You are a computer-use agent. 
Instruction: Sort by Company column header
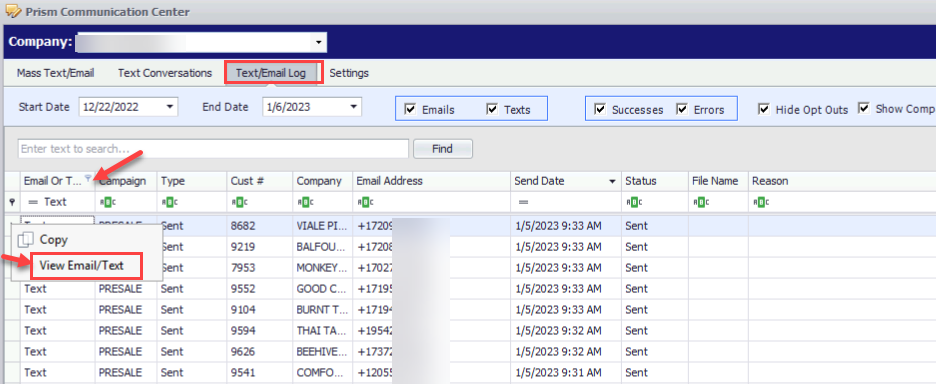click(322, 181)
